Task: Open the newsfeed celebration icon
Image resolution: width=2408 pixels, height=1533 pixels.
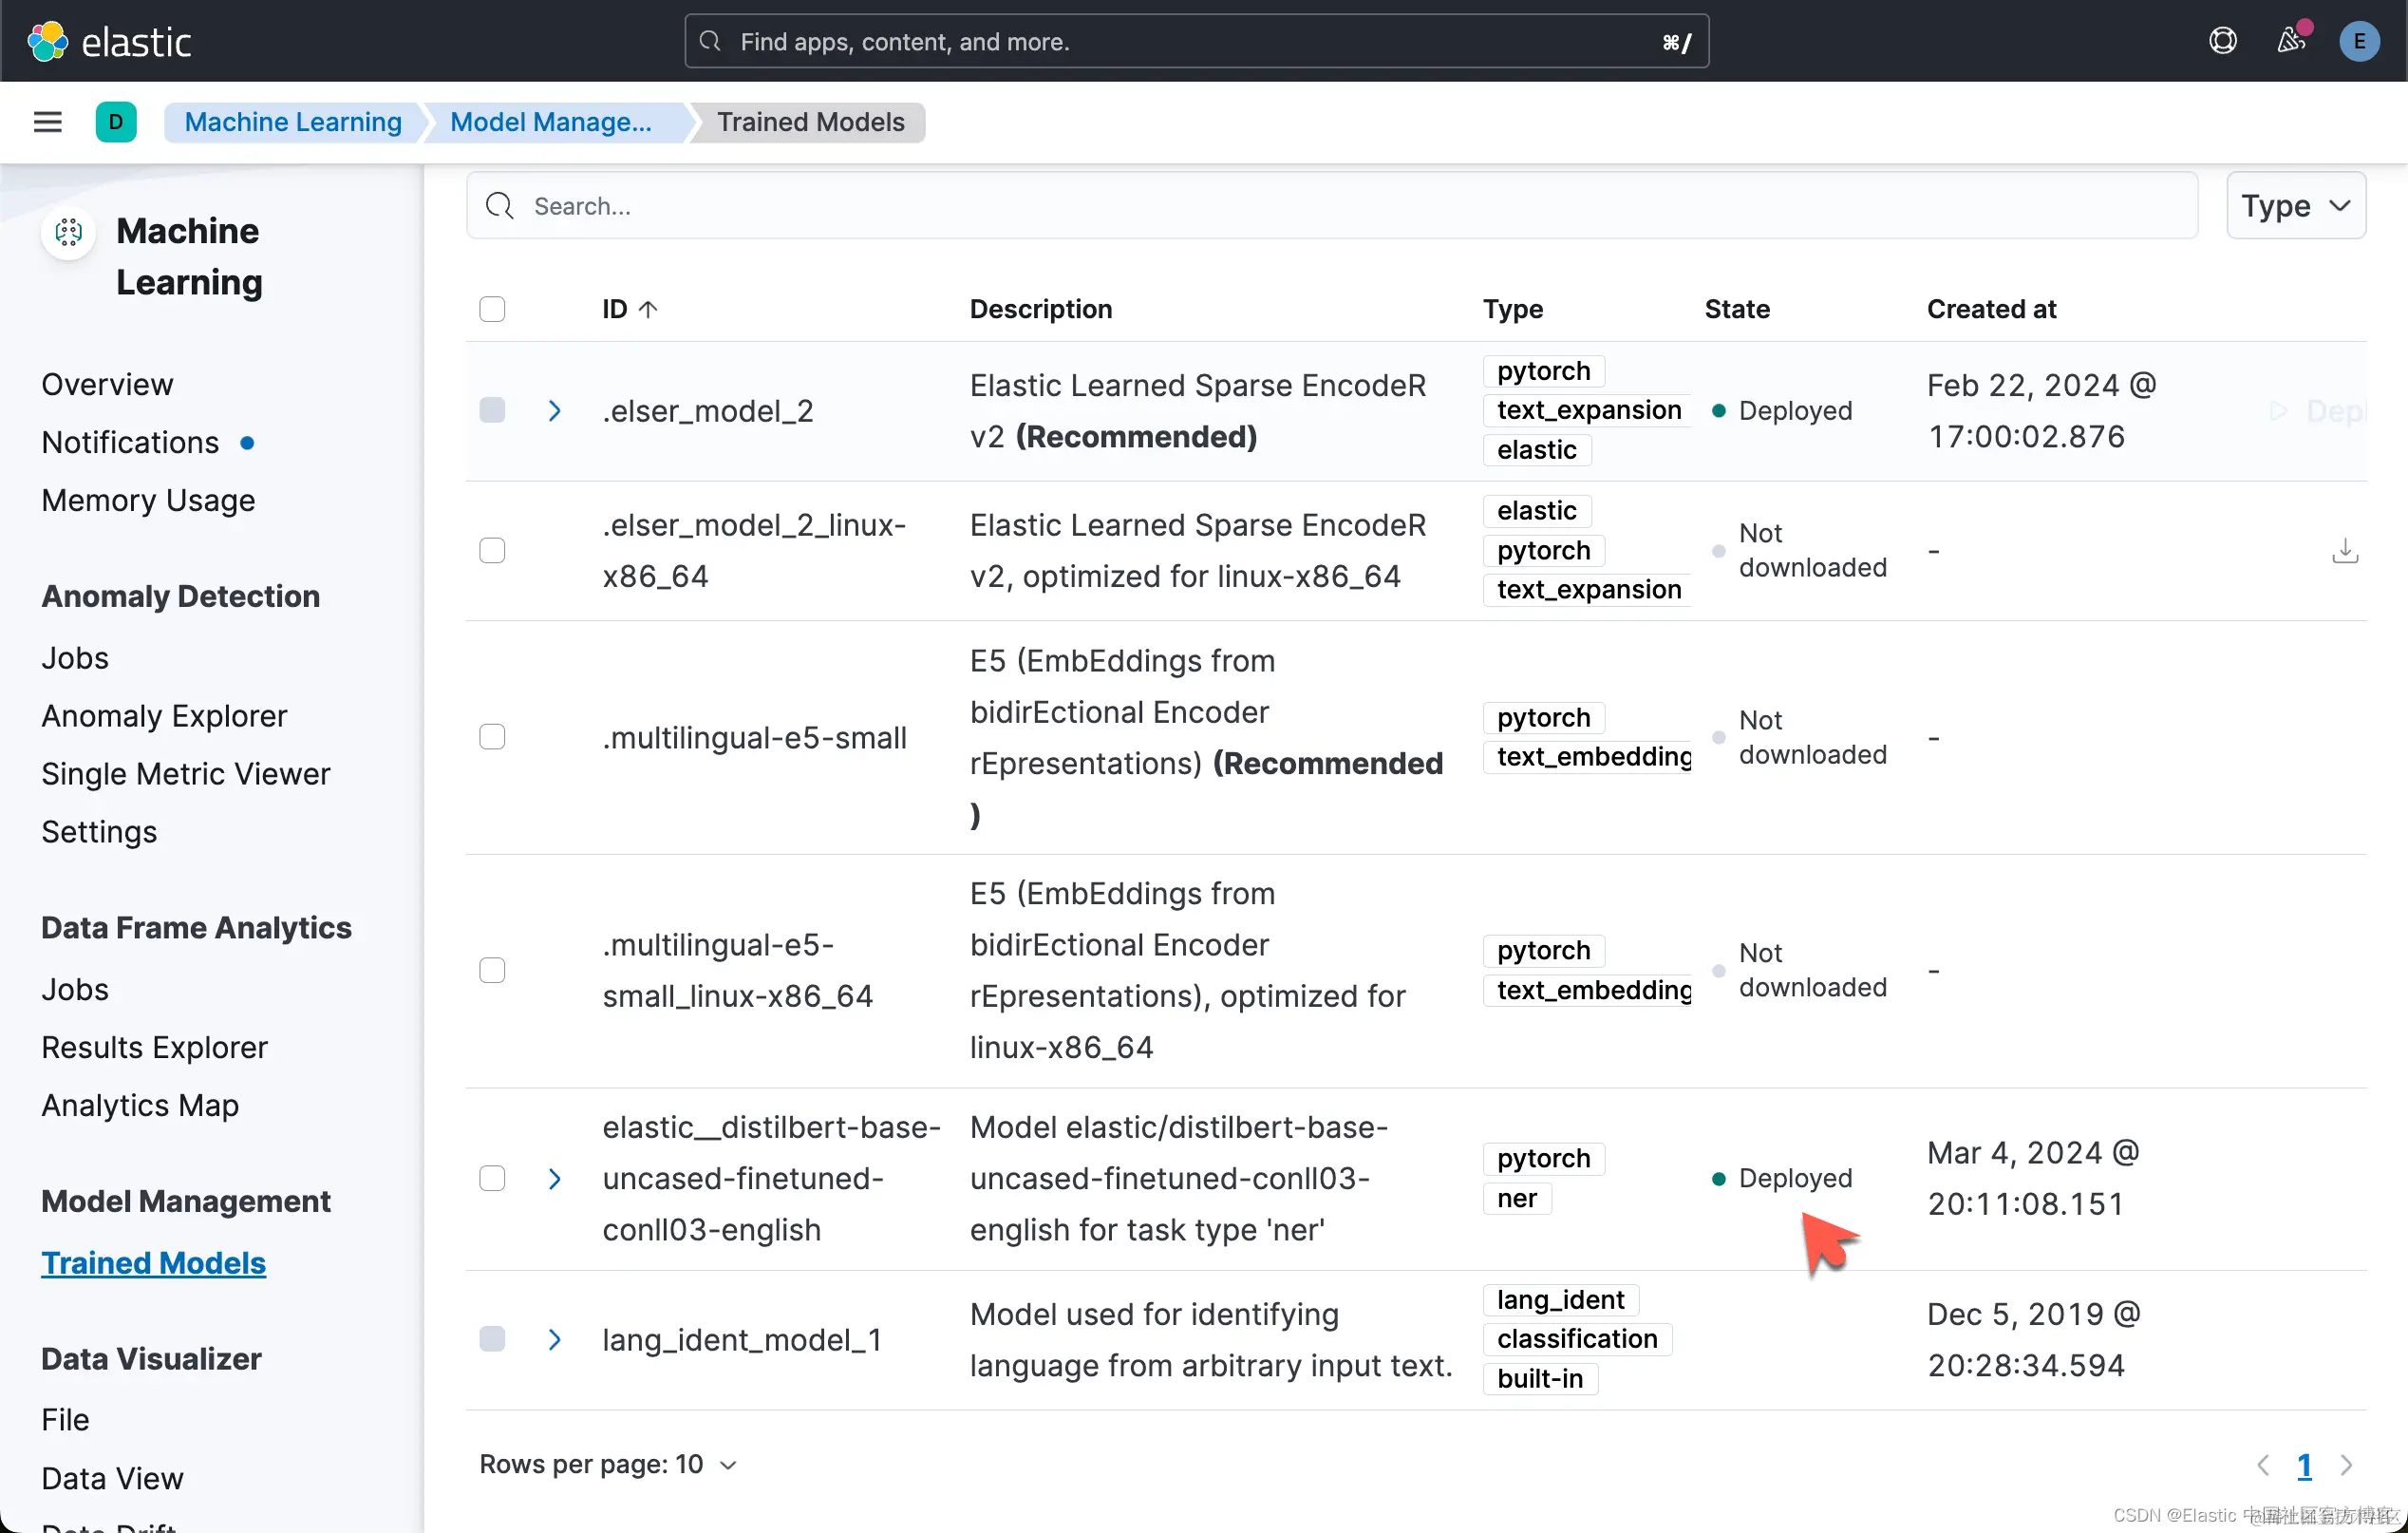Action: [2291, 41]
